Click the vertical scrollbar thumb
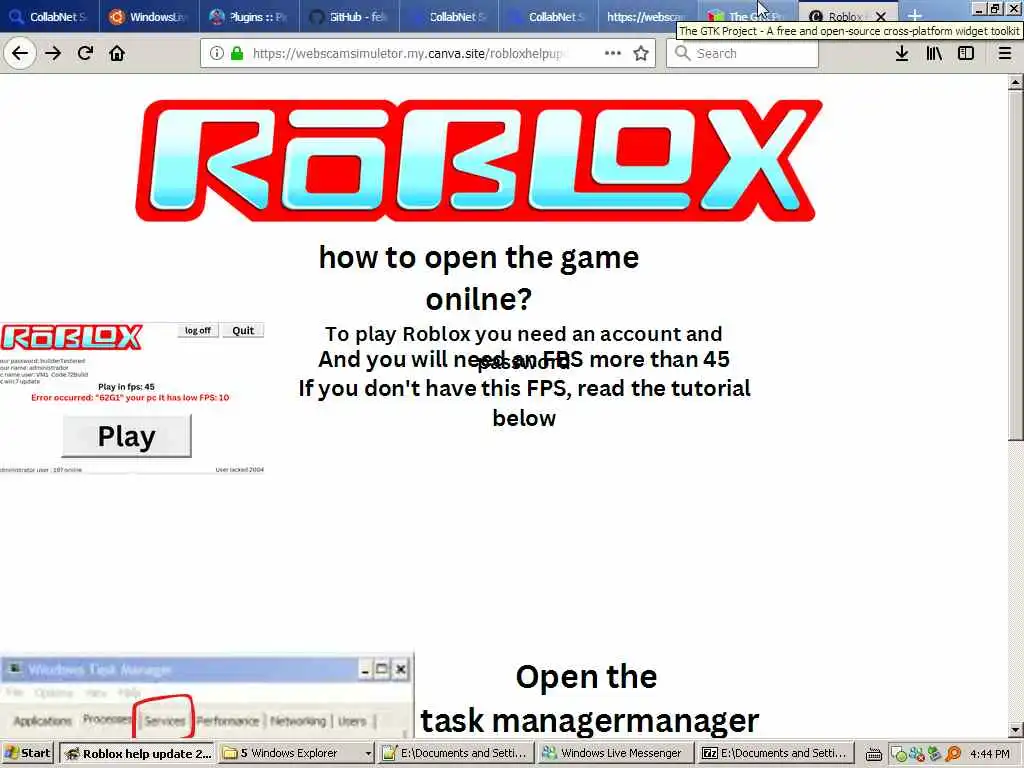 1015,265
